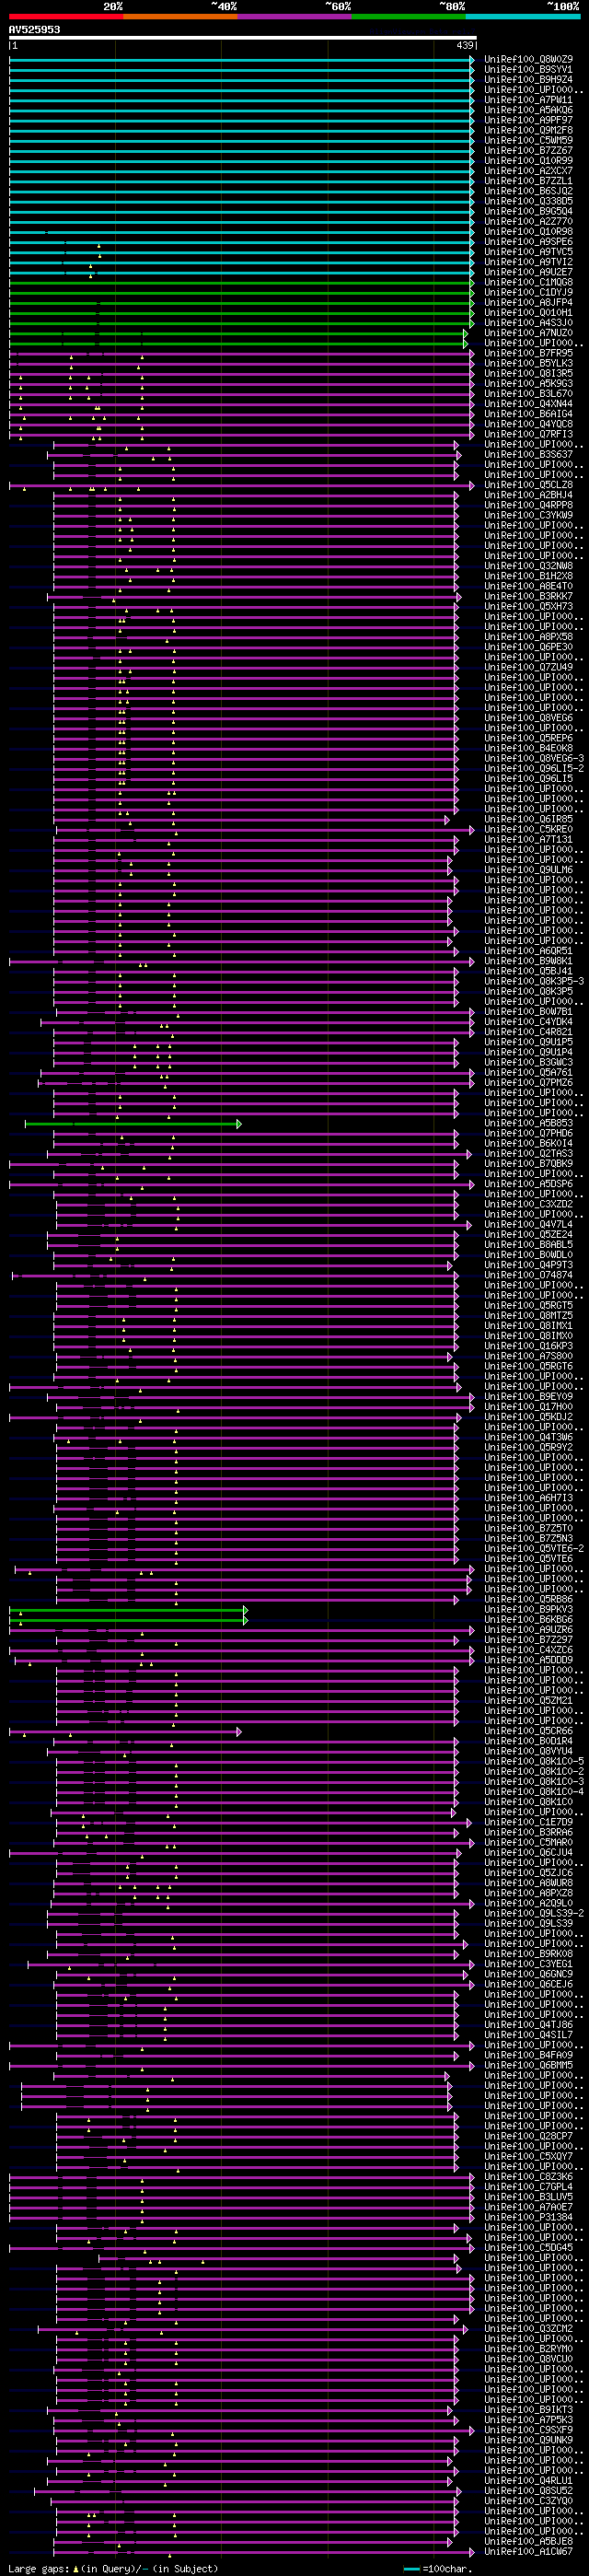Open hit UniRef100_C1DYJ9

[529, 293]
